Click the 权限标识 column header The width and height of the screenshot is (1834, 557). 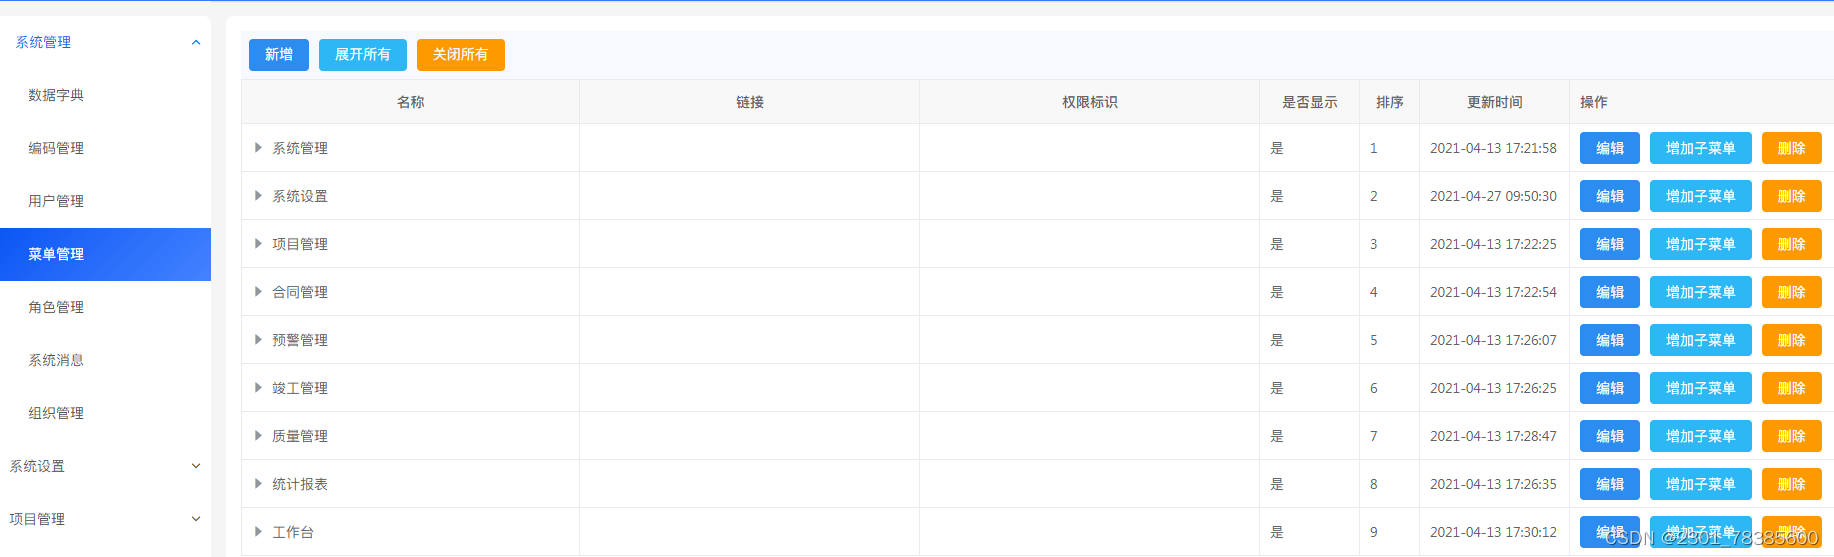point(1090,102)
